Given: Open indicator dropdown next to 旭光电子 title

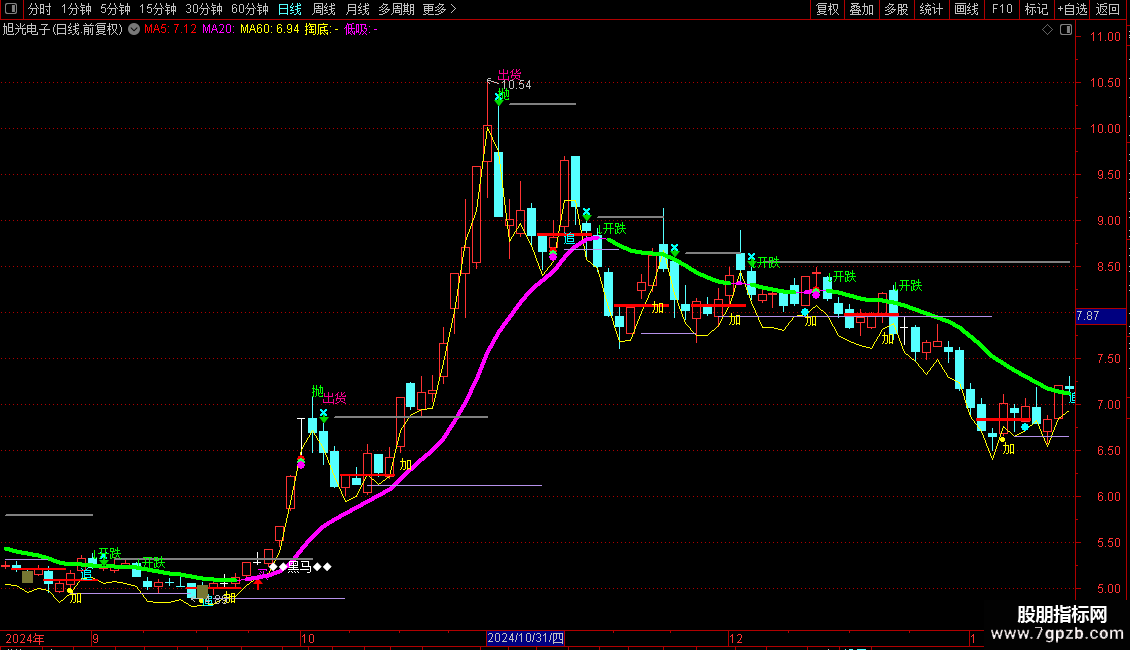Looking at the screenshot, I should [x=134, y=30].
